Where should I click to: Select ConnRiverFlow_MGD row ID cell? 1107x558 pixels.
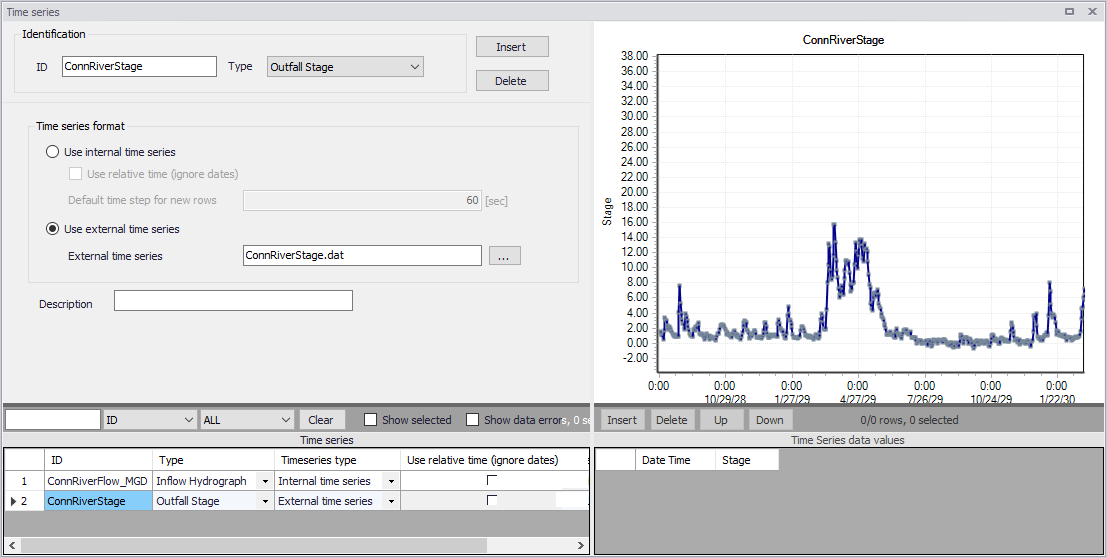point(98,481)
